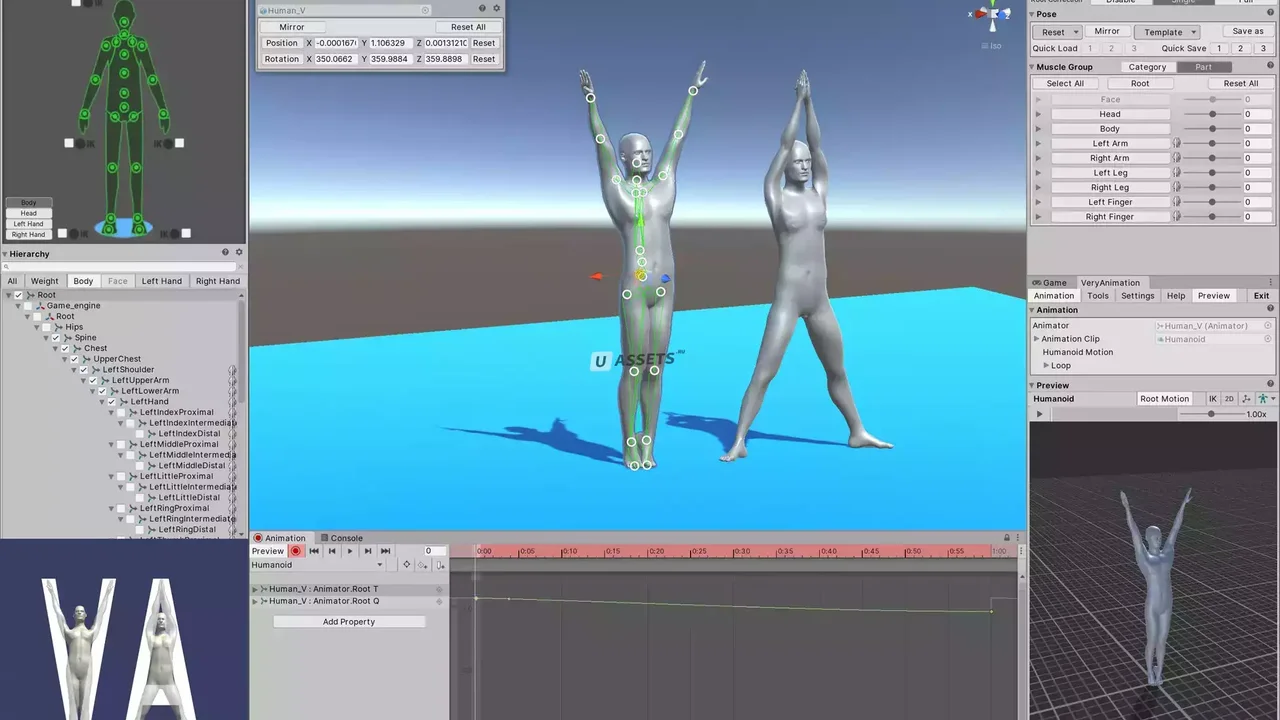Uncheck the Chest checkbox
Screen dimensions: 1280x720
tap(65, 349)
